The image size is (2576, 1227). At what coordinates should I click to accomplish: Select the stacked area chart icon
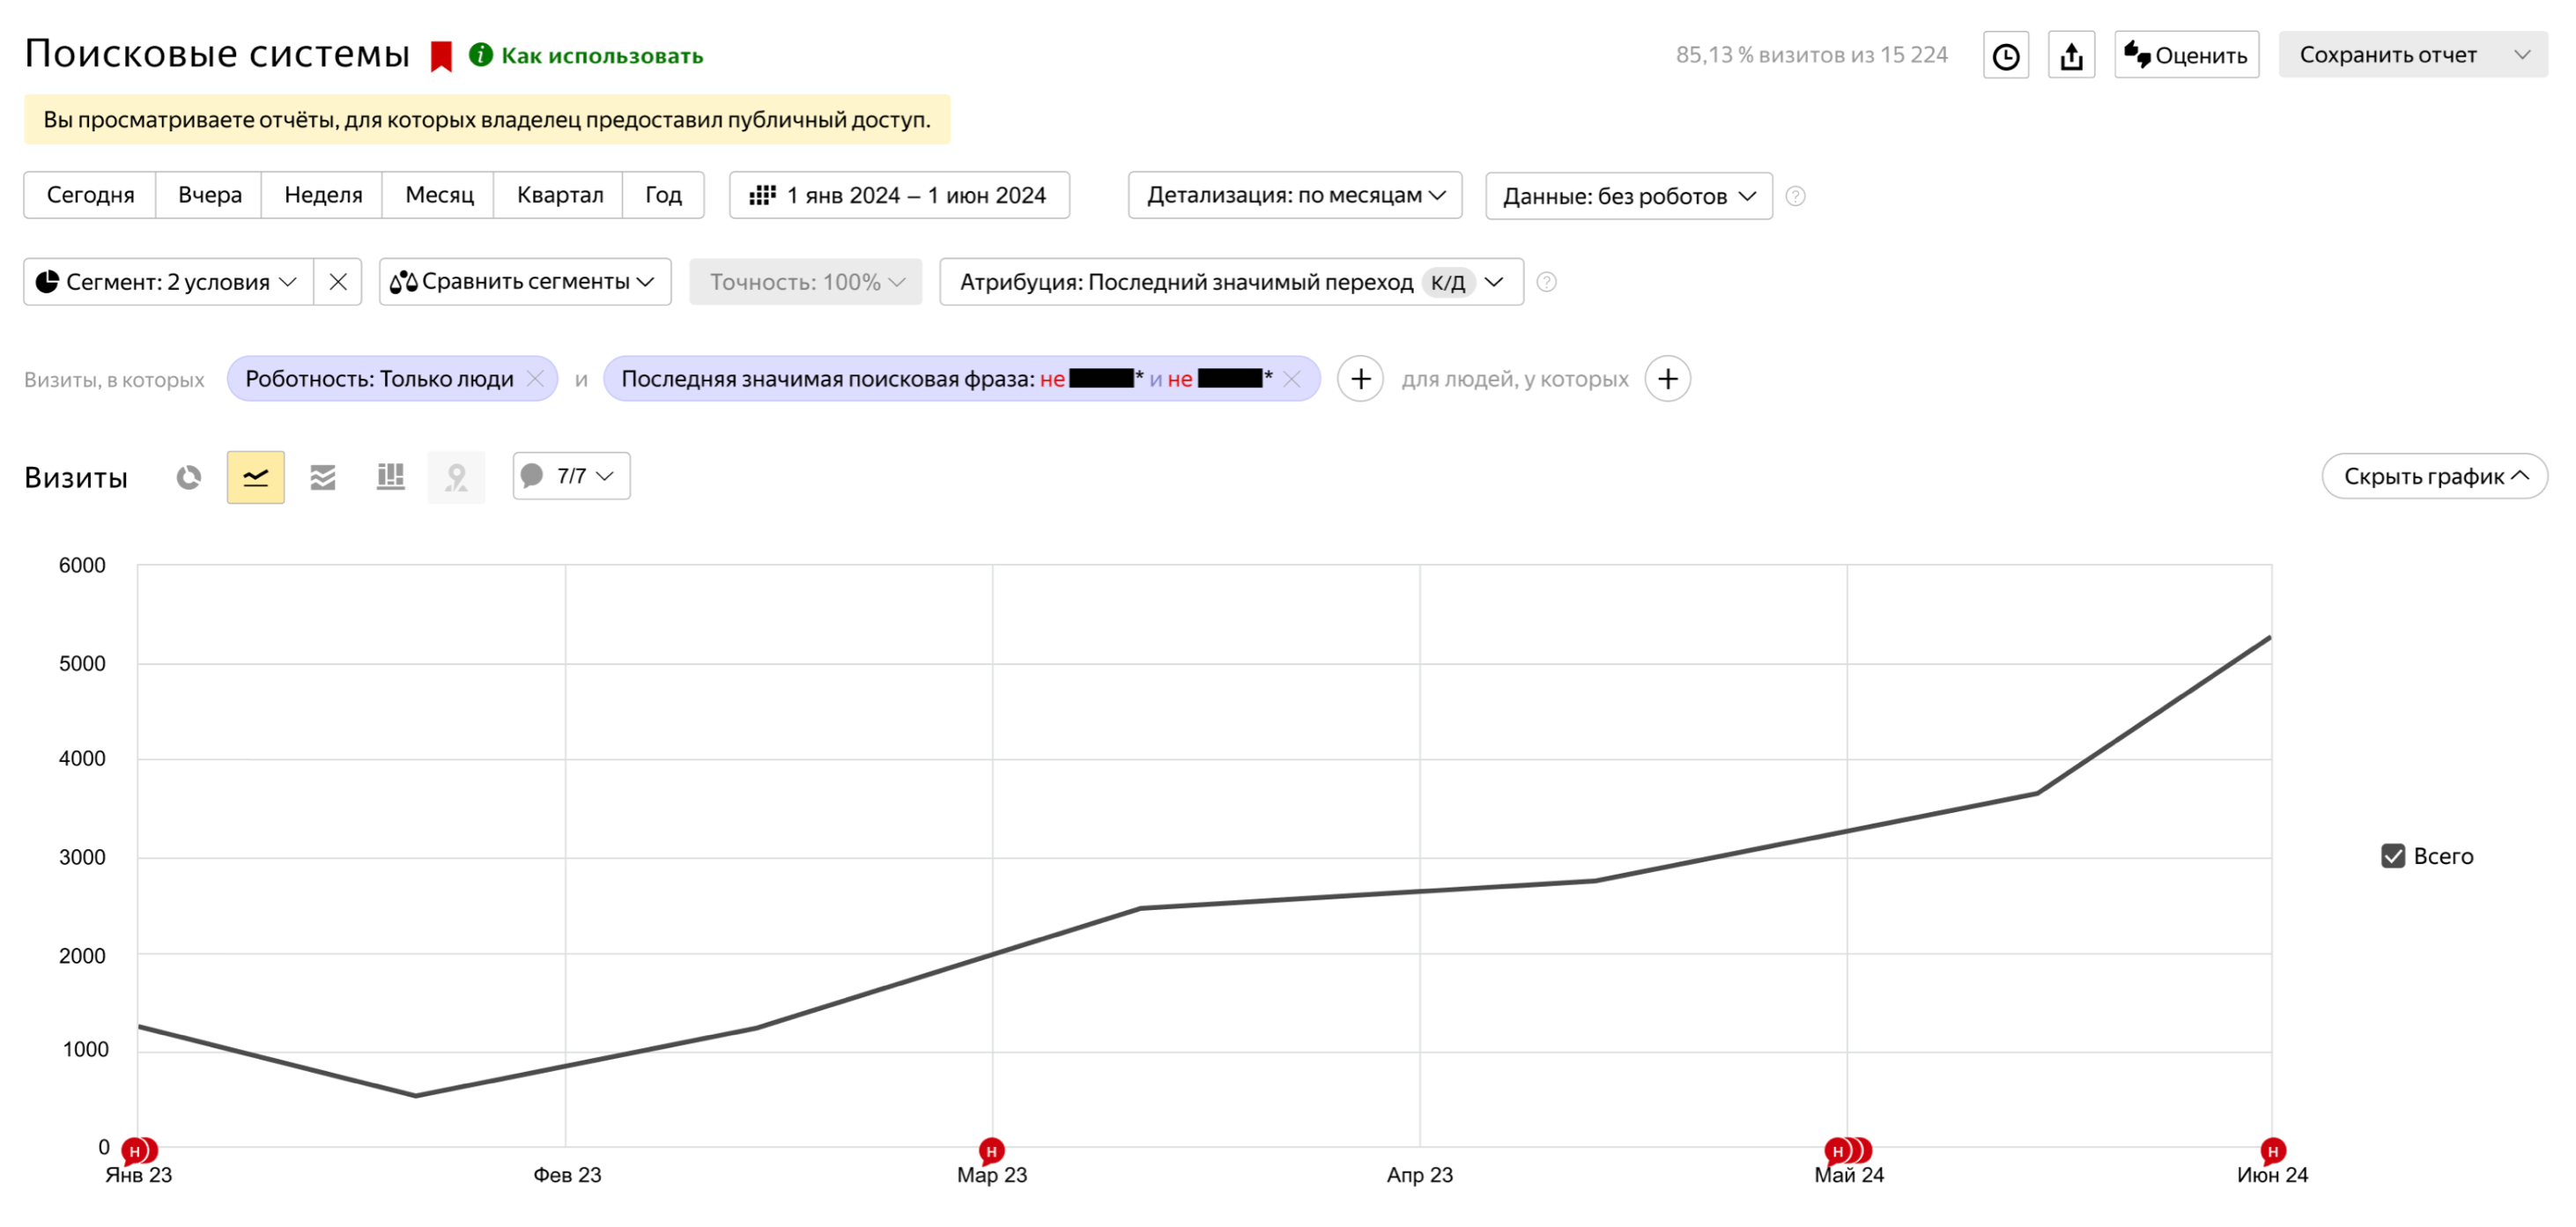(x=323, y=477)
